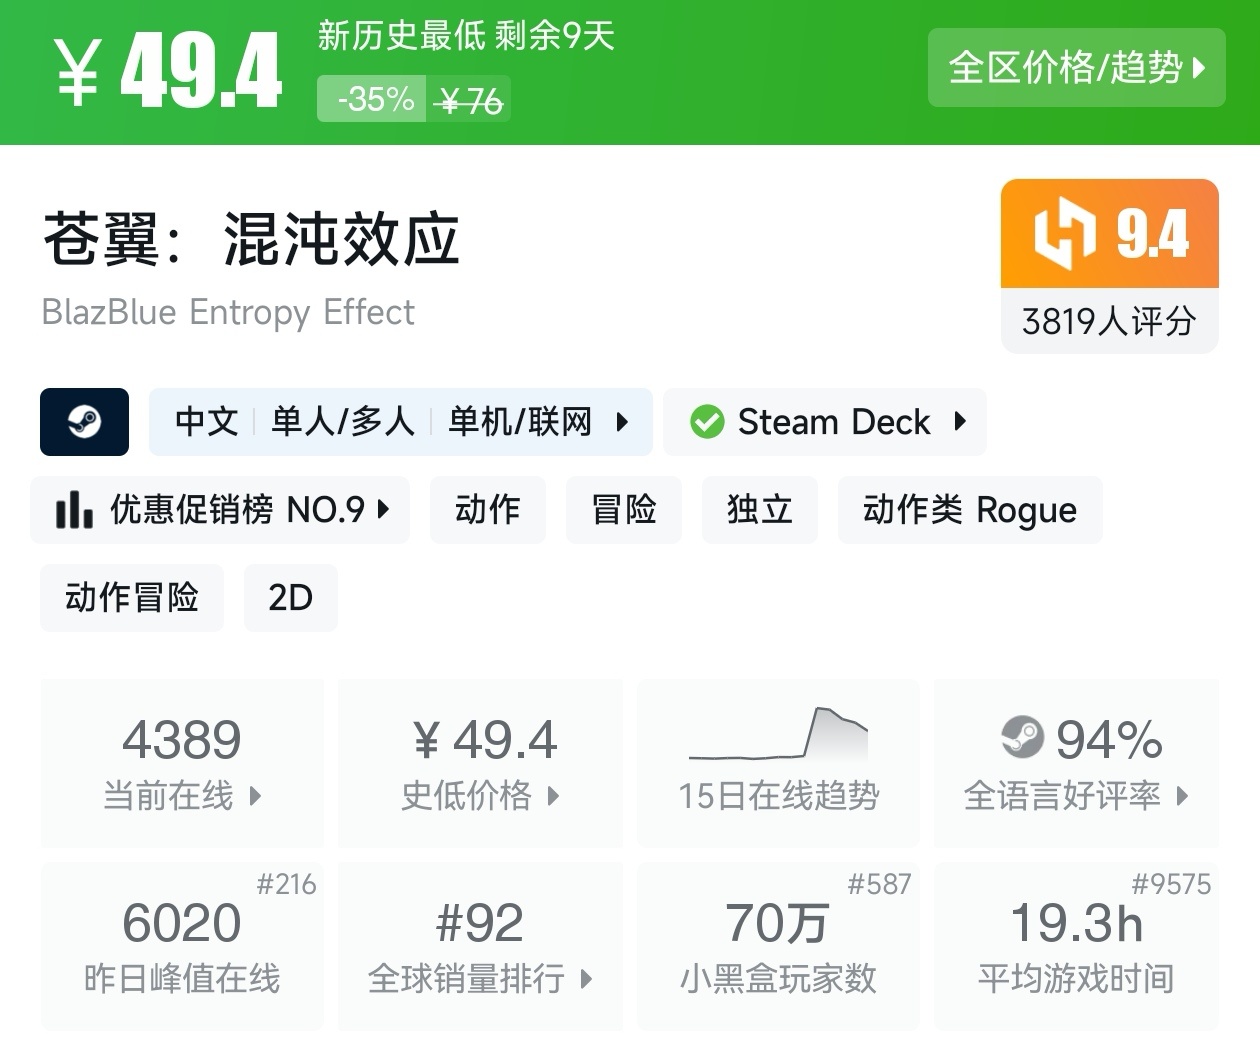Click the strikethrough ¥76 original price

coord(470,101)
